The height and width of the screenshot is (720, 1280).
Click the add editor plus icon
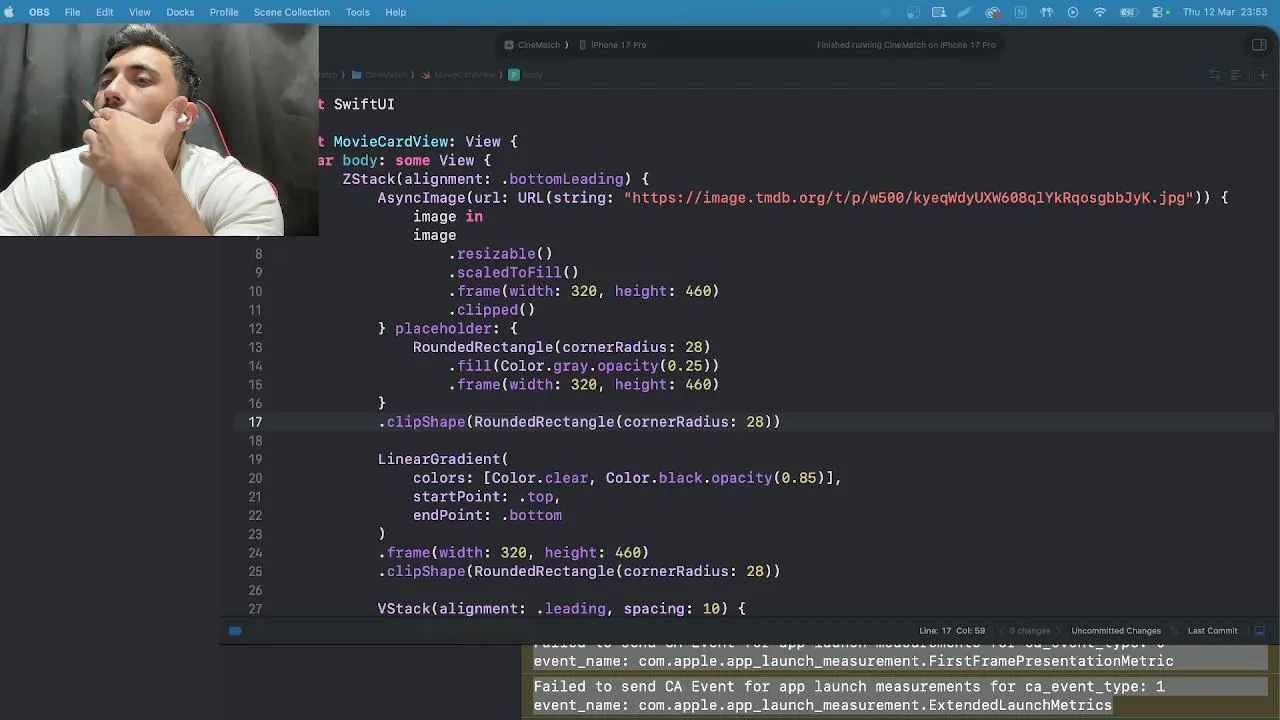pyautogui.click(x=1262, y=75)
